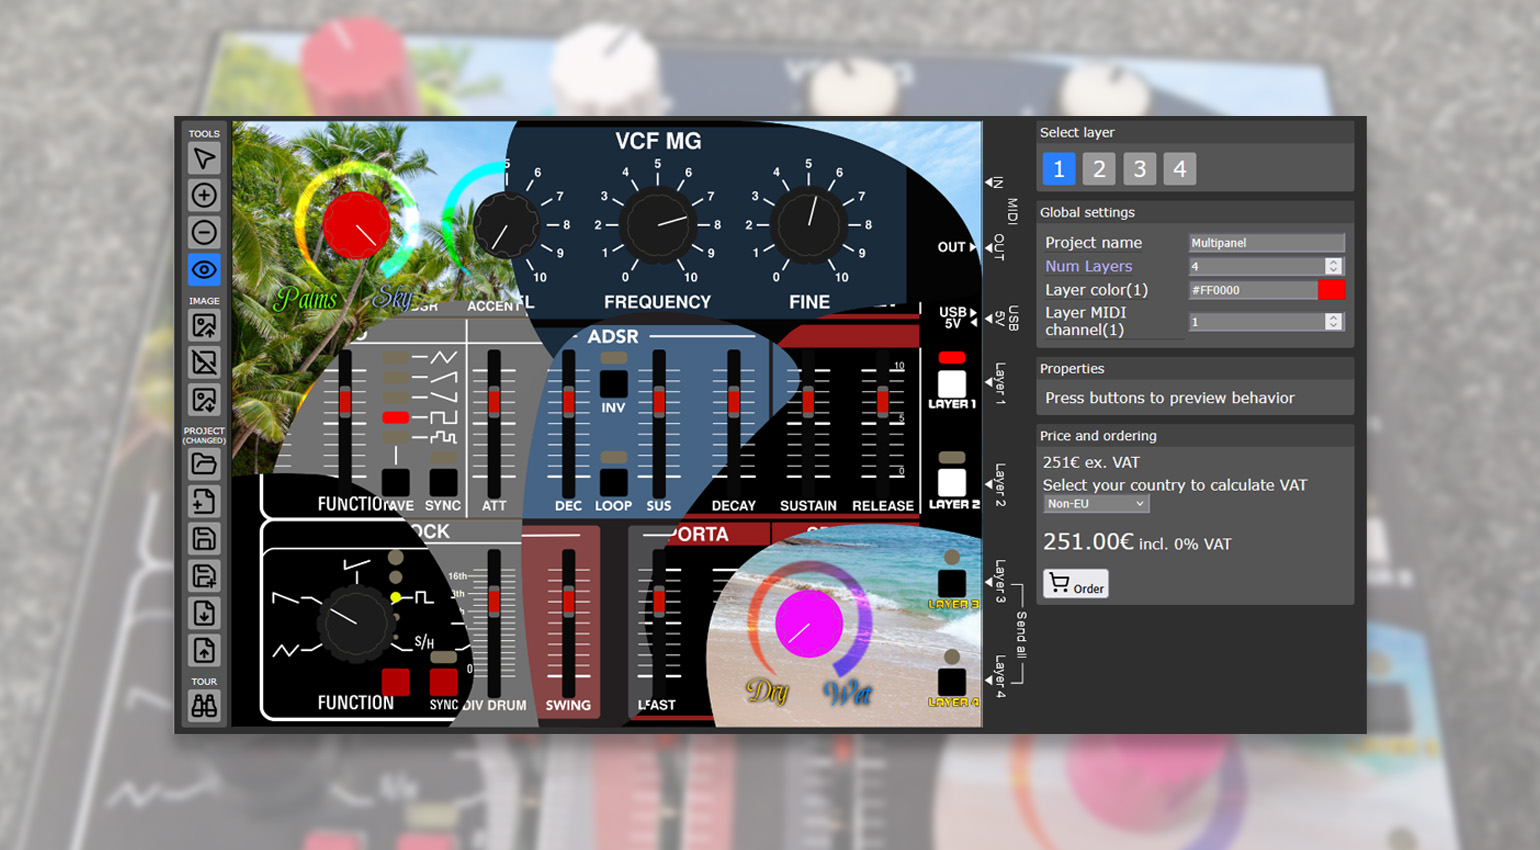Image resolution: width=1540 pixels, height=850 pixels.
Task: Select layer 3 button
Action: pos(1140,169)
